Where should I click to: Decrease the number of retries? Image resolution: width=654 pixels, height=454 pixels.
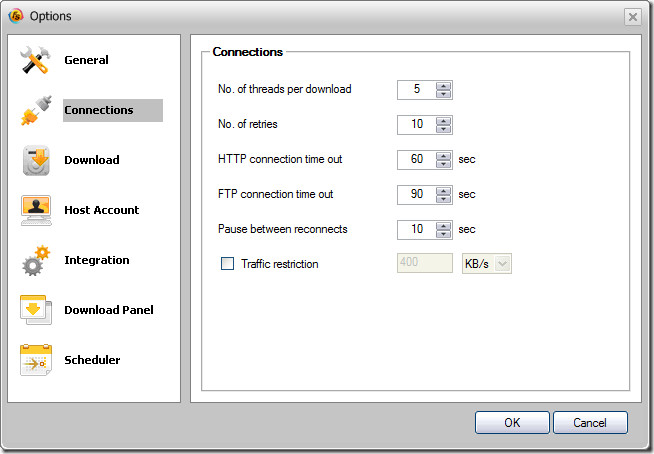click(443, 129)
